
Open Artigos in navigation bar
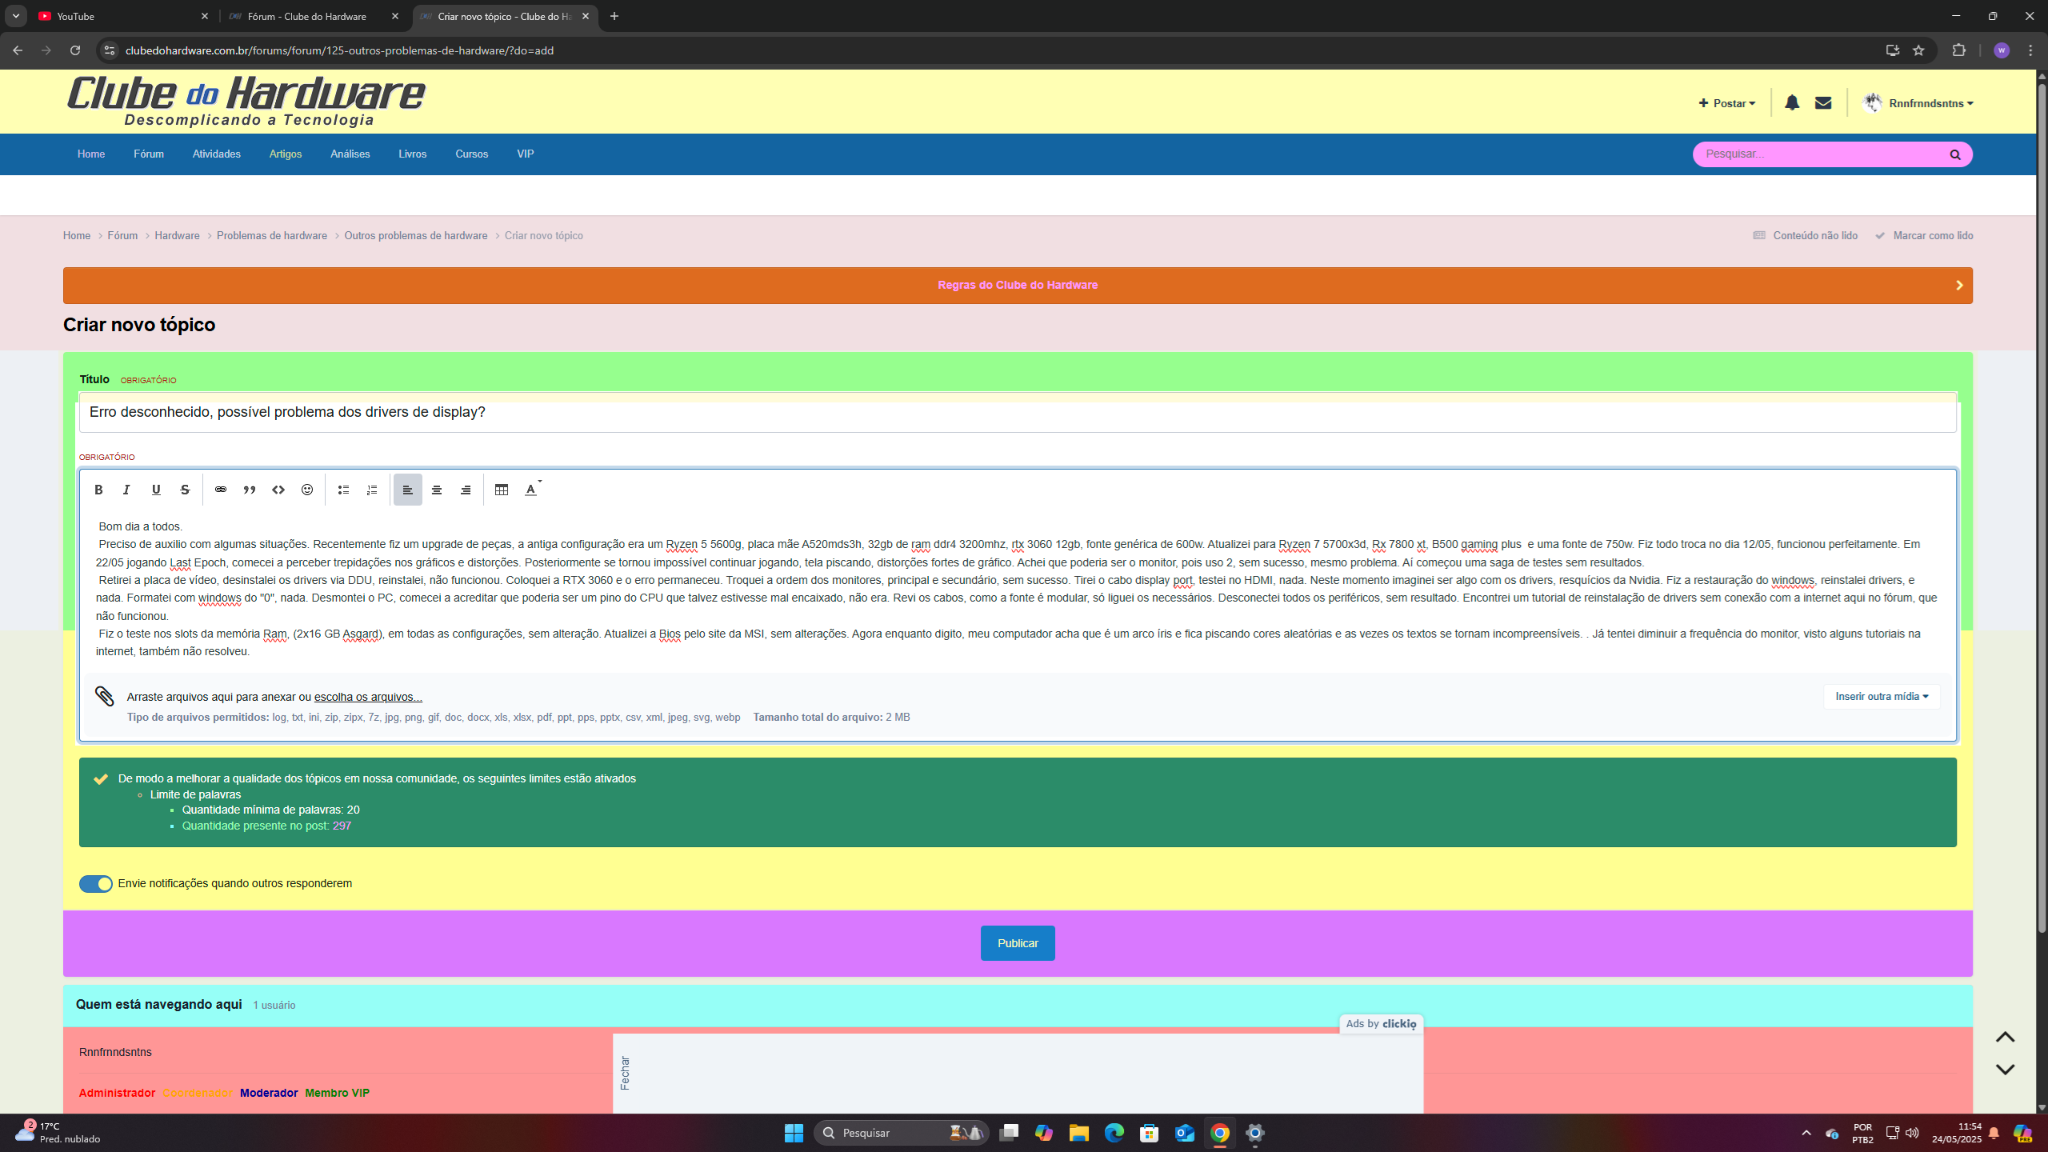285,154
